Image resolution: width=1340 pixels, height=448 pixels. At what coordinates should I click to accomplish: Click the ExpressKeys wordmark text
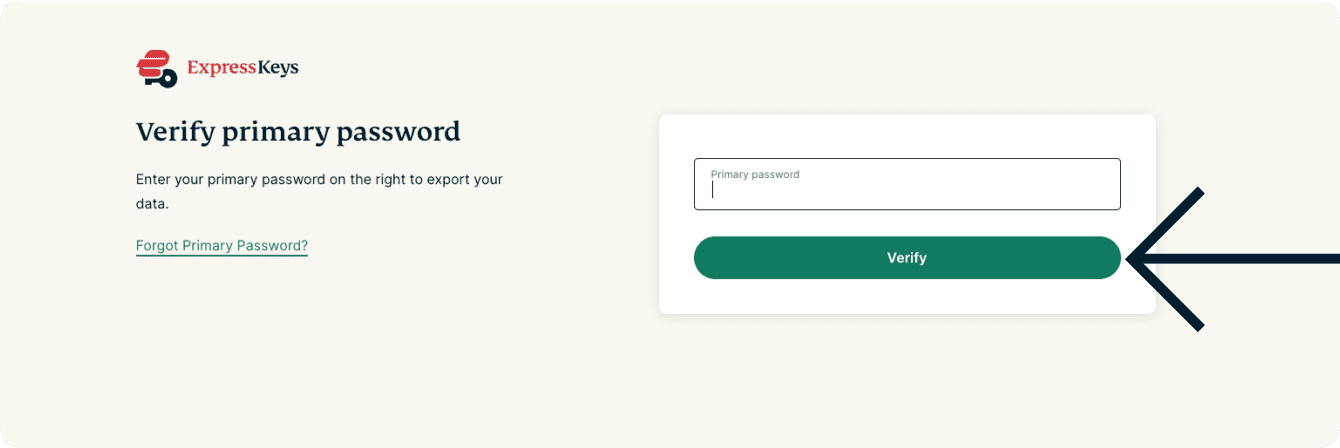242,68
